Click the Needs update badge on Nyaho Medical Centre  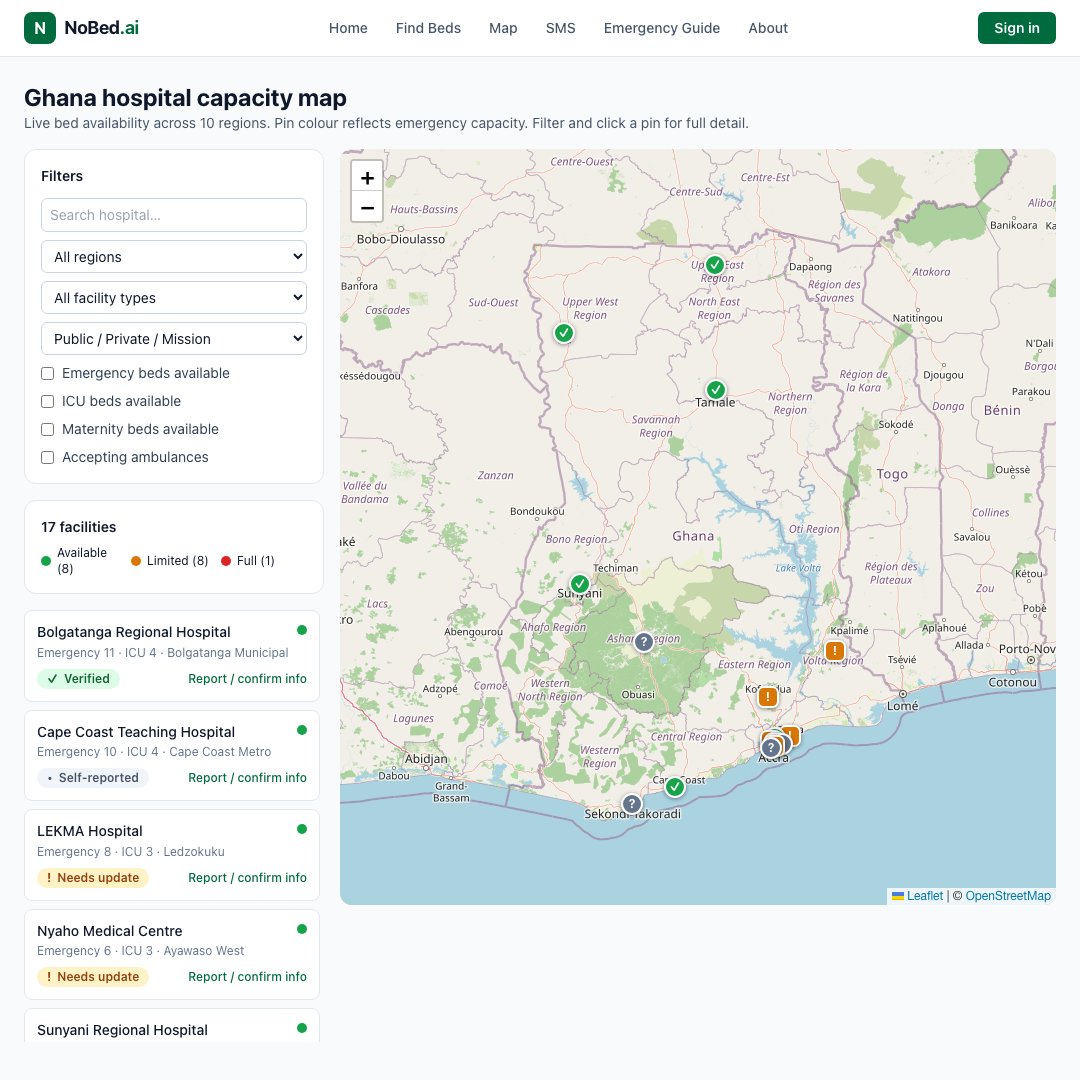pyautogui.click(x=93, y=977)
